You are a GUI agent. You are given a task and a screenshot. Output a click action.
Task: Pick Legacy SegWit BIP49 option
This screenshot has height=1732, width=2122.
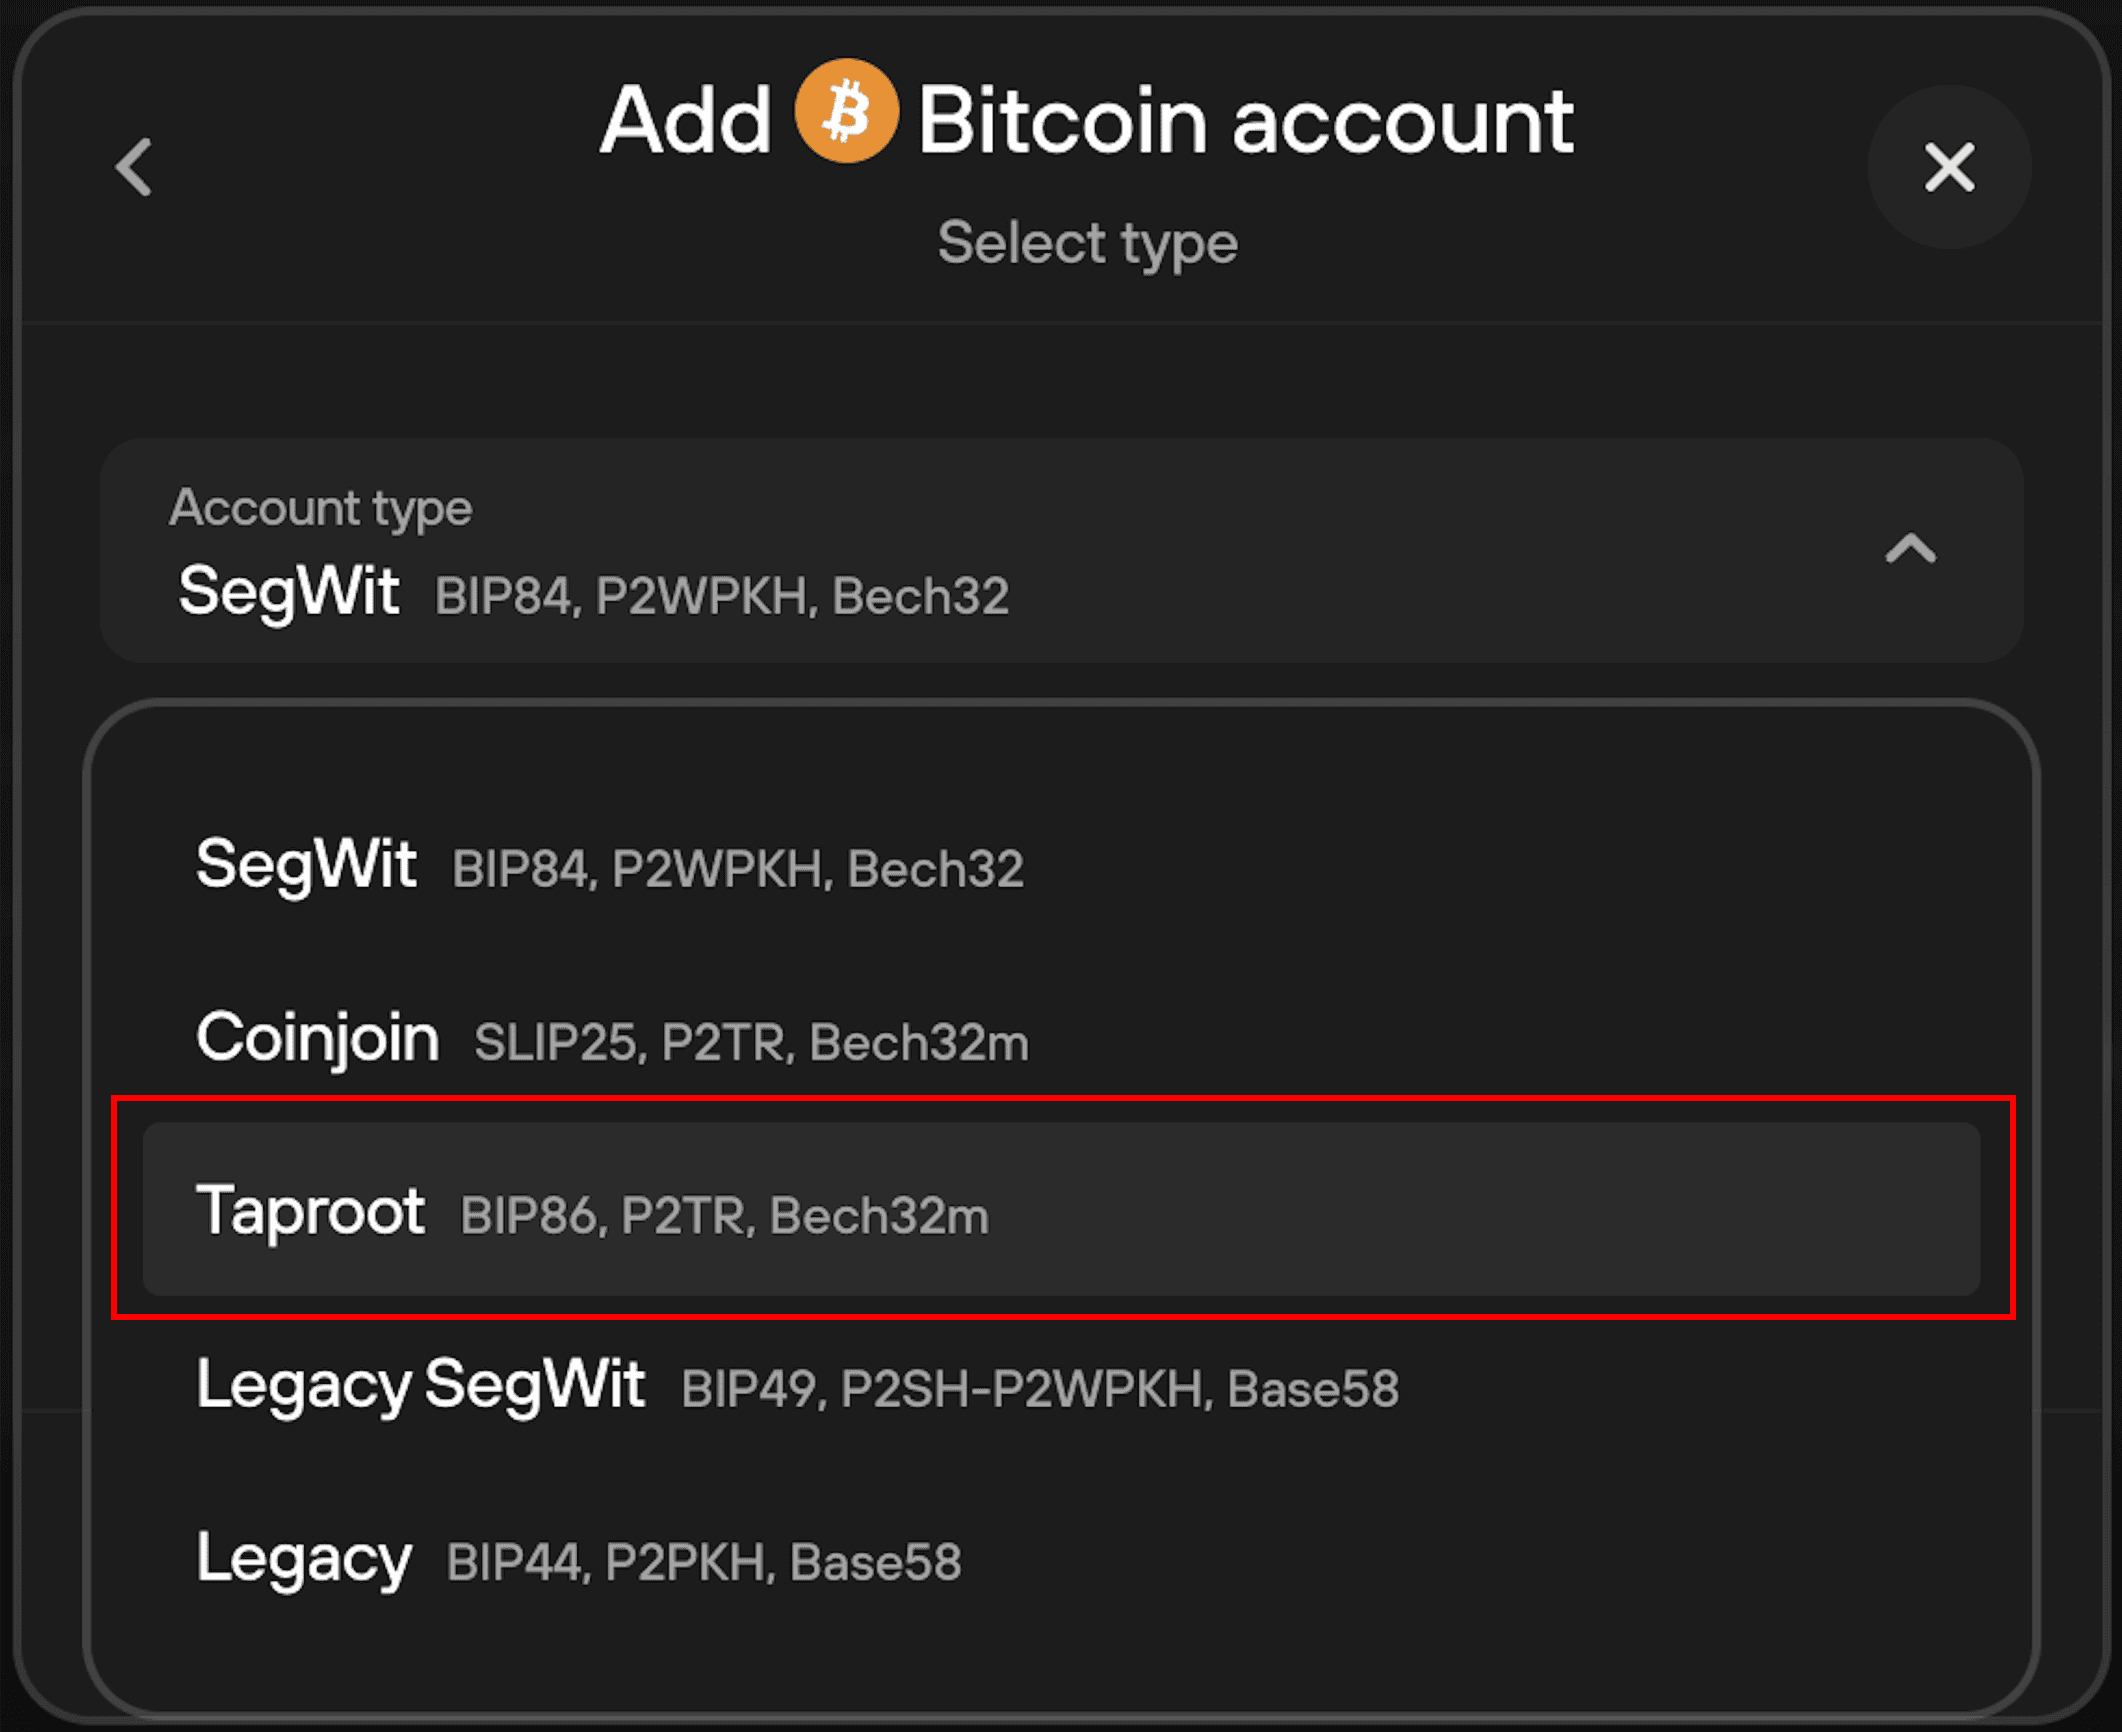tap(1061, 1386)
